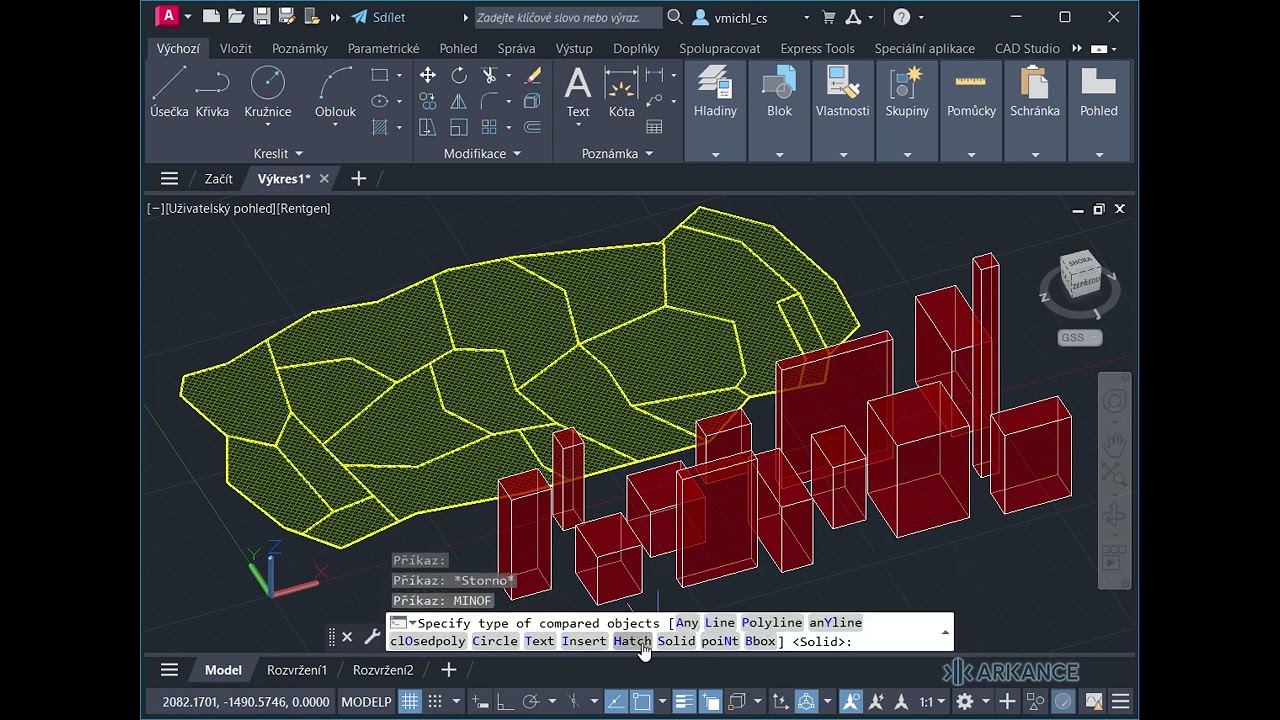
Task: Activate the Rotate modify tool
Action: click(x=459, y=75)
